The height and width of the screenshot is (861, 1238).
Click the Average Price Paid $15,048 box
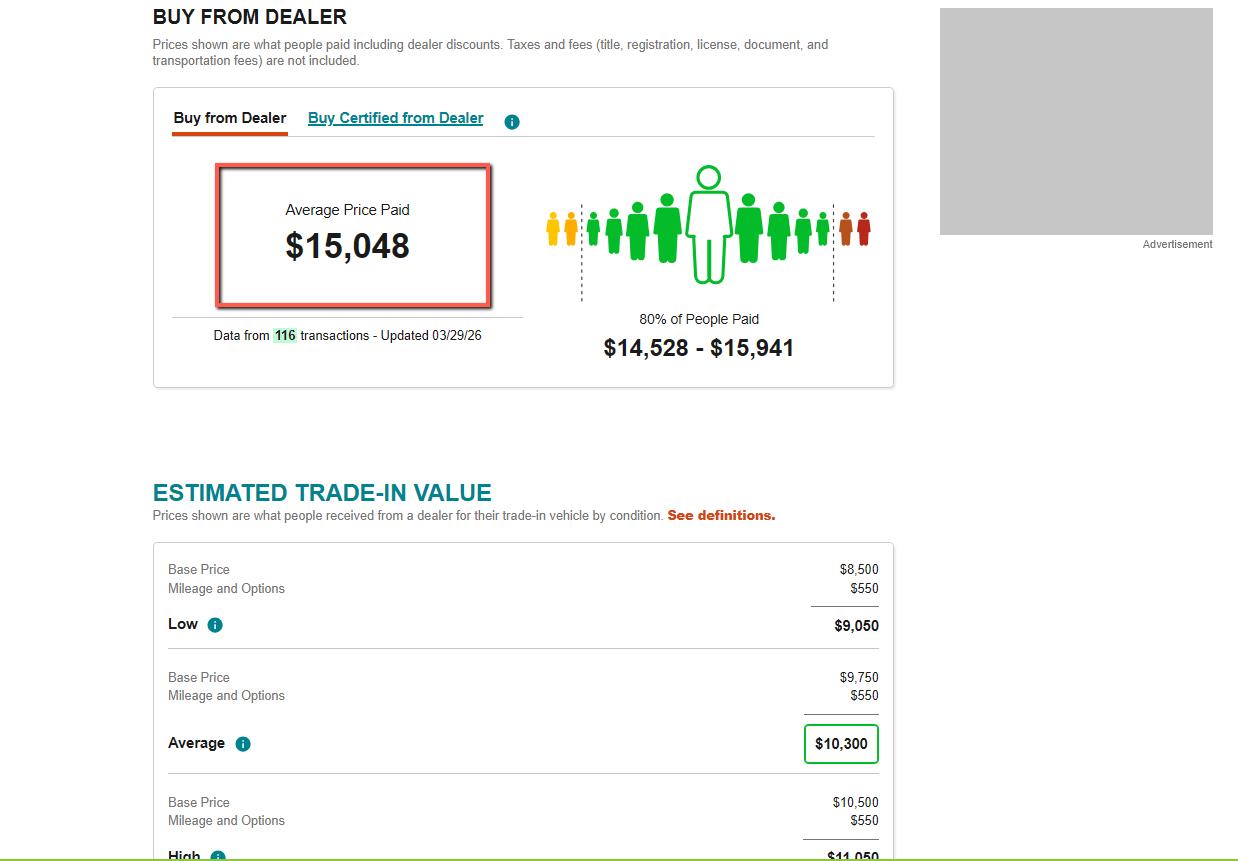point(353,236)
